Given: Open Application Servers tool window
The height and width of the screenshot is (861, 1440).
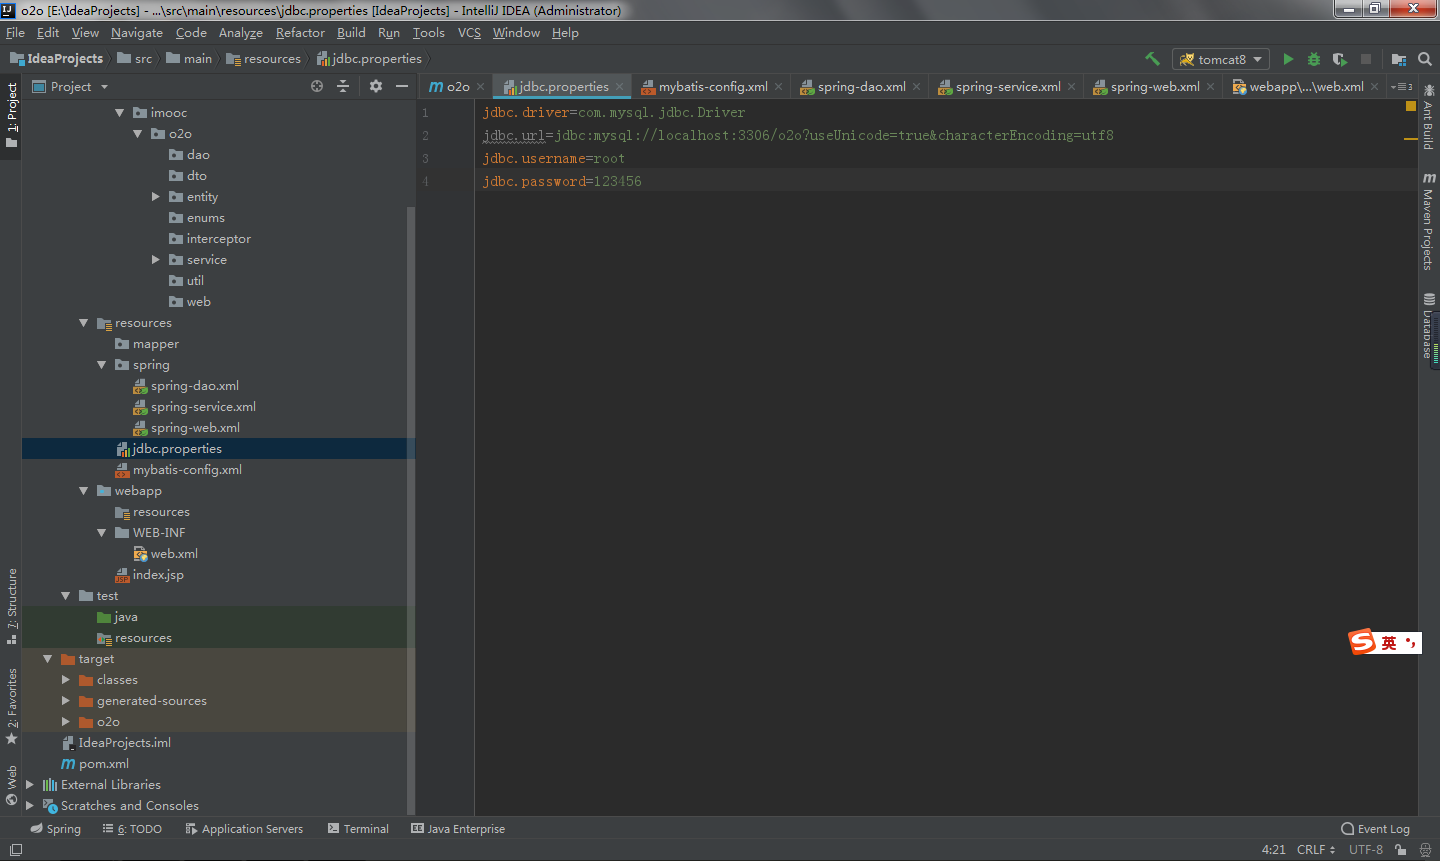Looking at the screenshot, I should (x=244, y=829).
